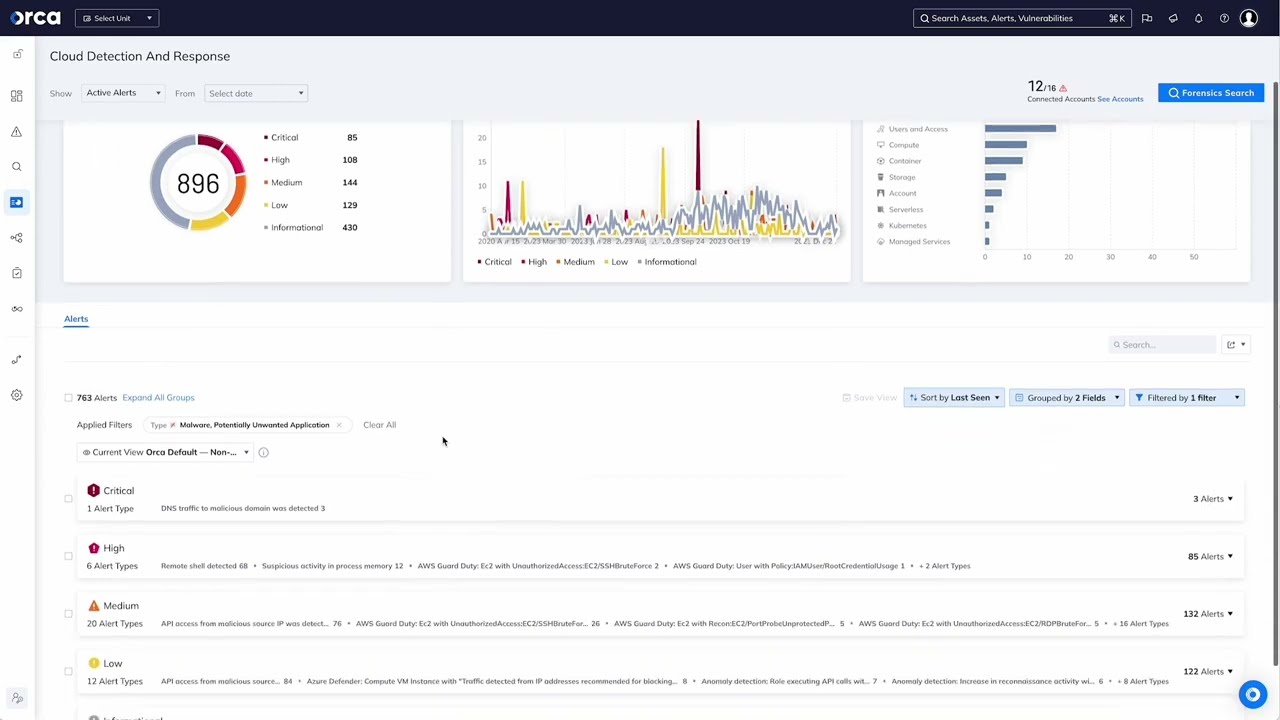Check the High group checkbox
Image resolution: width=1280 pixels, height=720 pixels.
[x=68, y=556]
